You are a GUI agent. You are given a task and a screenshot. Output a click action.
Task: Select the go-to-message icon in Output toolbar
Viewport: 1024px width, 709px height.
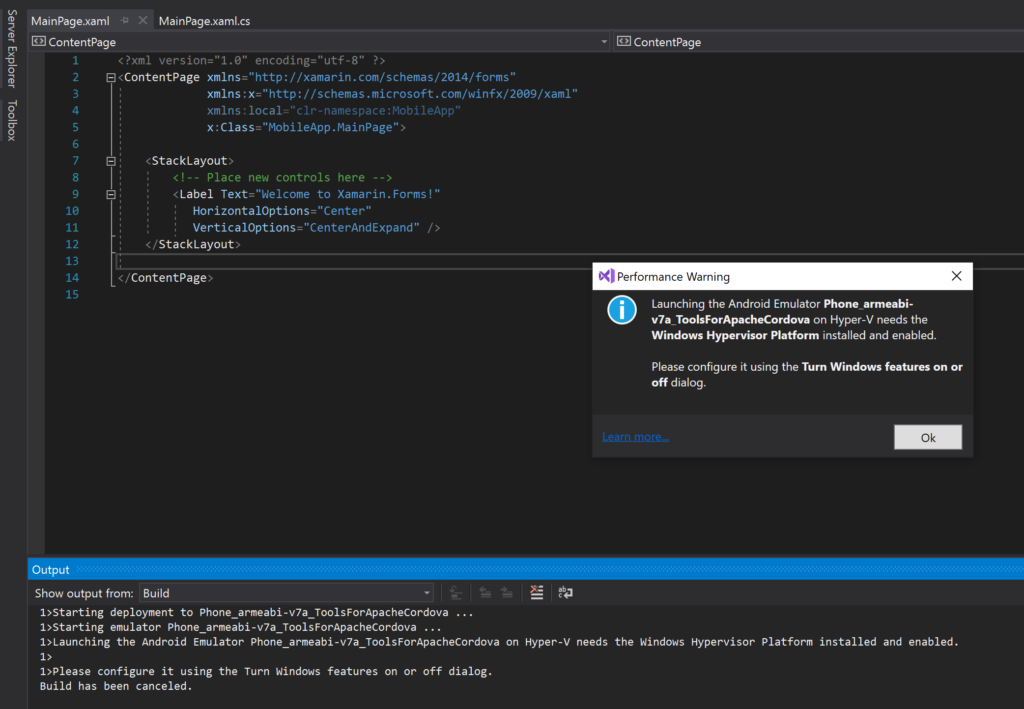(x=456, y=592)
